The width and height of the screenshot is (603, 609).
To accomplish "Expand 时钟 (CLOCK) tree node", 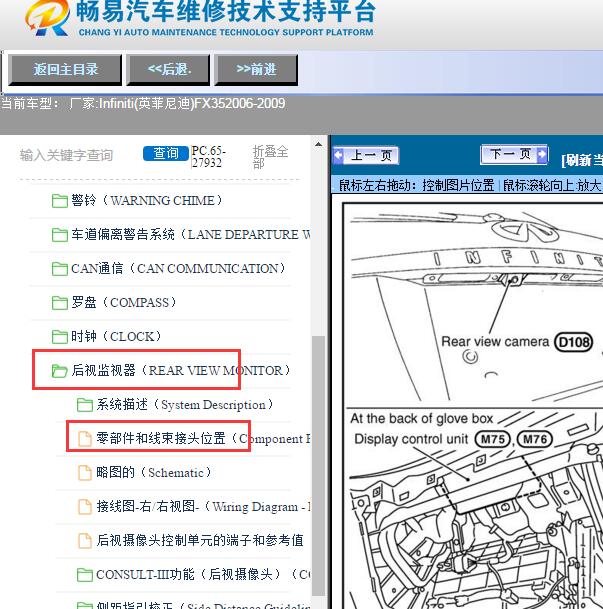I will coord(116,336).
